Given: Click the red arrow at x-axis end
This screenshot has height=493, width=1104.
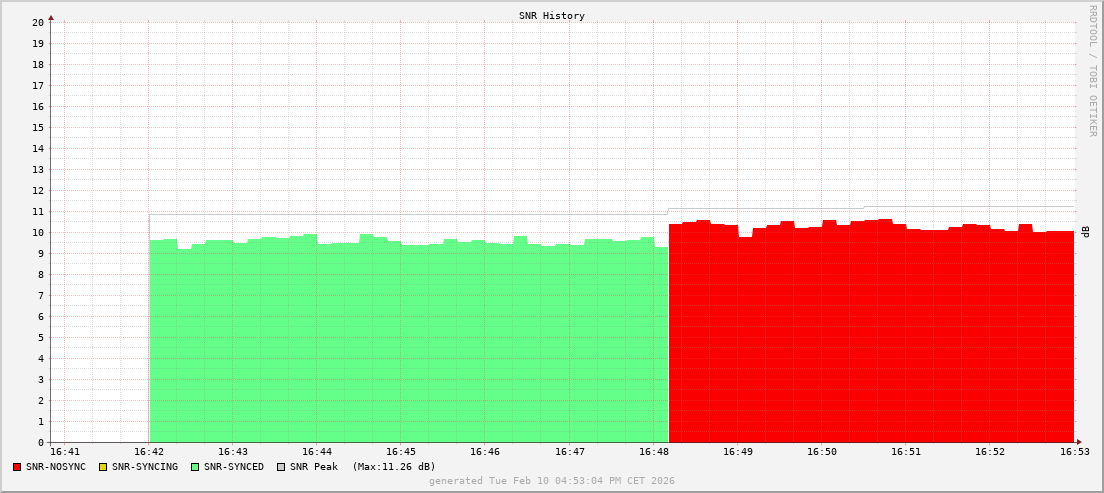Looking at the screenshot, I should pos(1079,442).
